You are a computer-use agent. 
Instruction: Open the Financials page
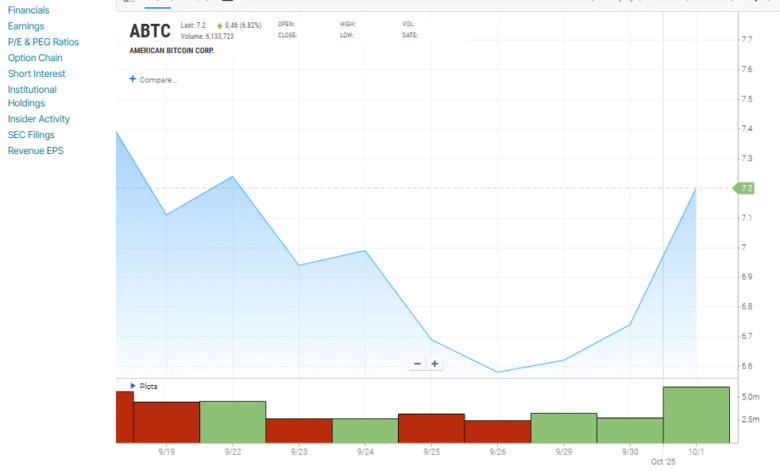[x=29, y=10]
